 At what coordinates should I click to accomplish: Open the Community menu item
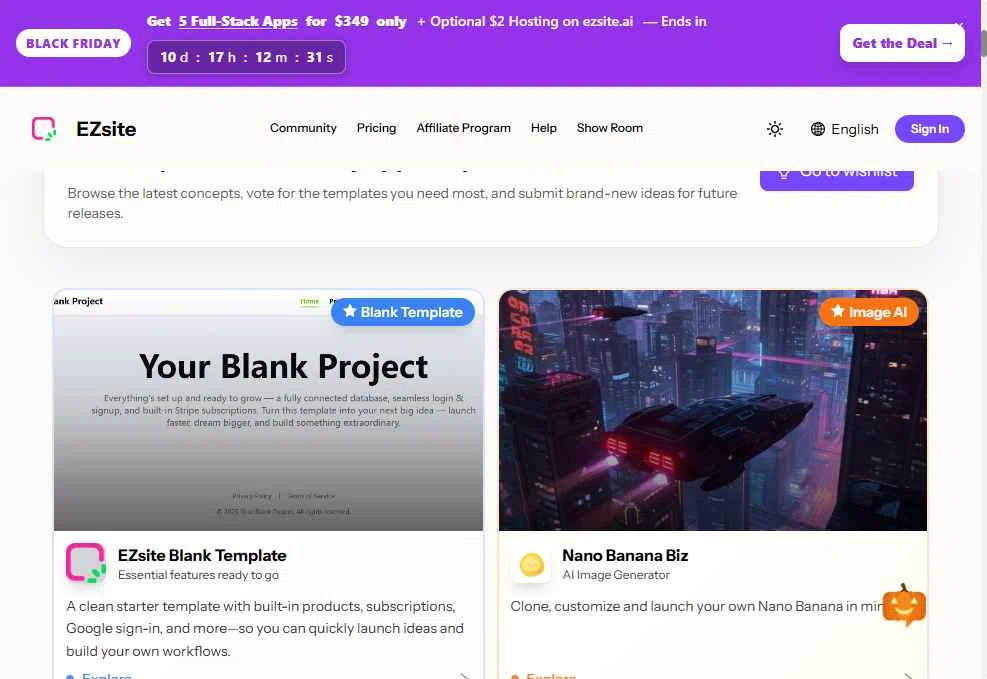tap(303, 128)
